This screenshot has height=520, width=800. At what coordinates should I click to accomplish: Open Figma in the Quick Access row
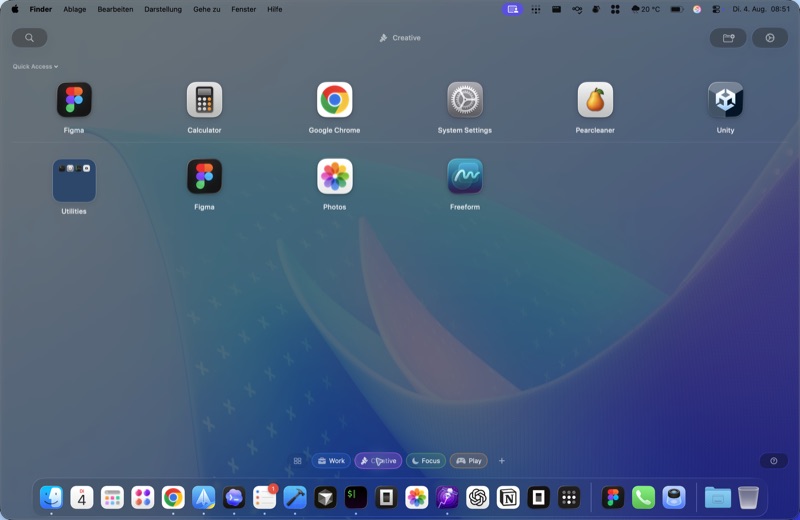pyautogui.click(x=74, y=100)
